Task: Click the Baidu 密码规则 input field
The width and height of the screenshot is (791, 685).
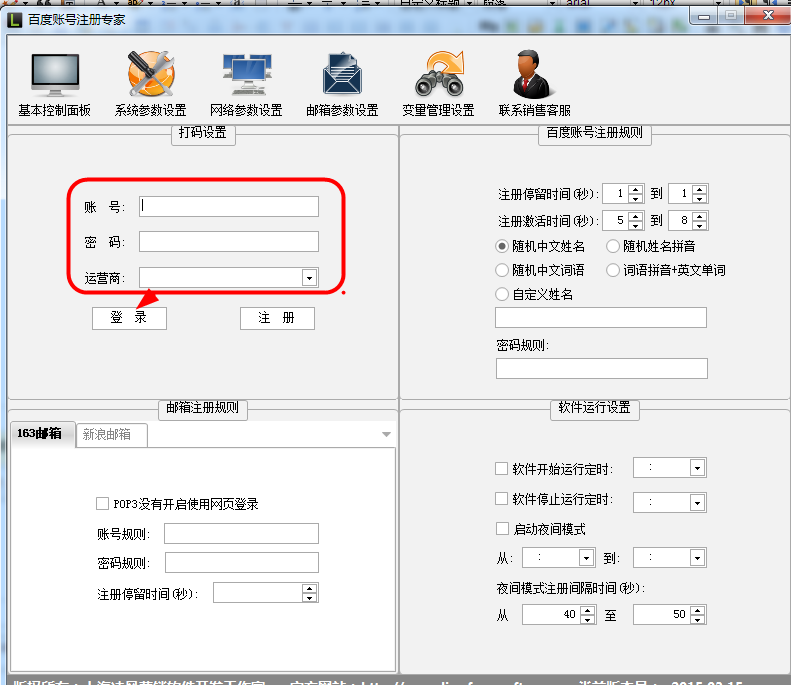Action: coord(601,368)
